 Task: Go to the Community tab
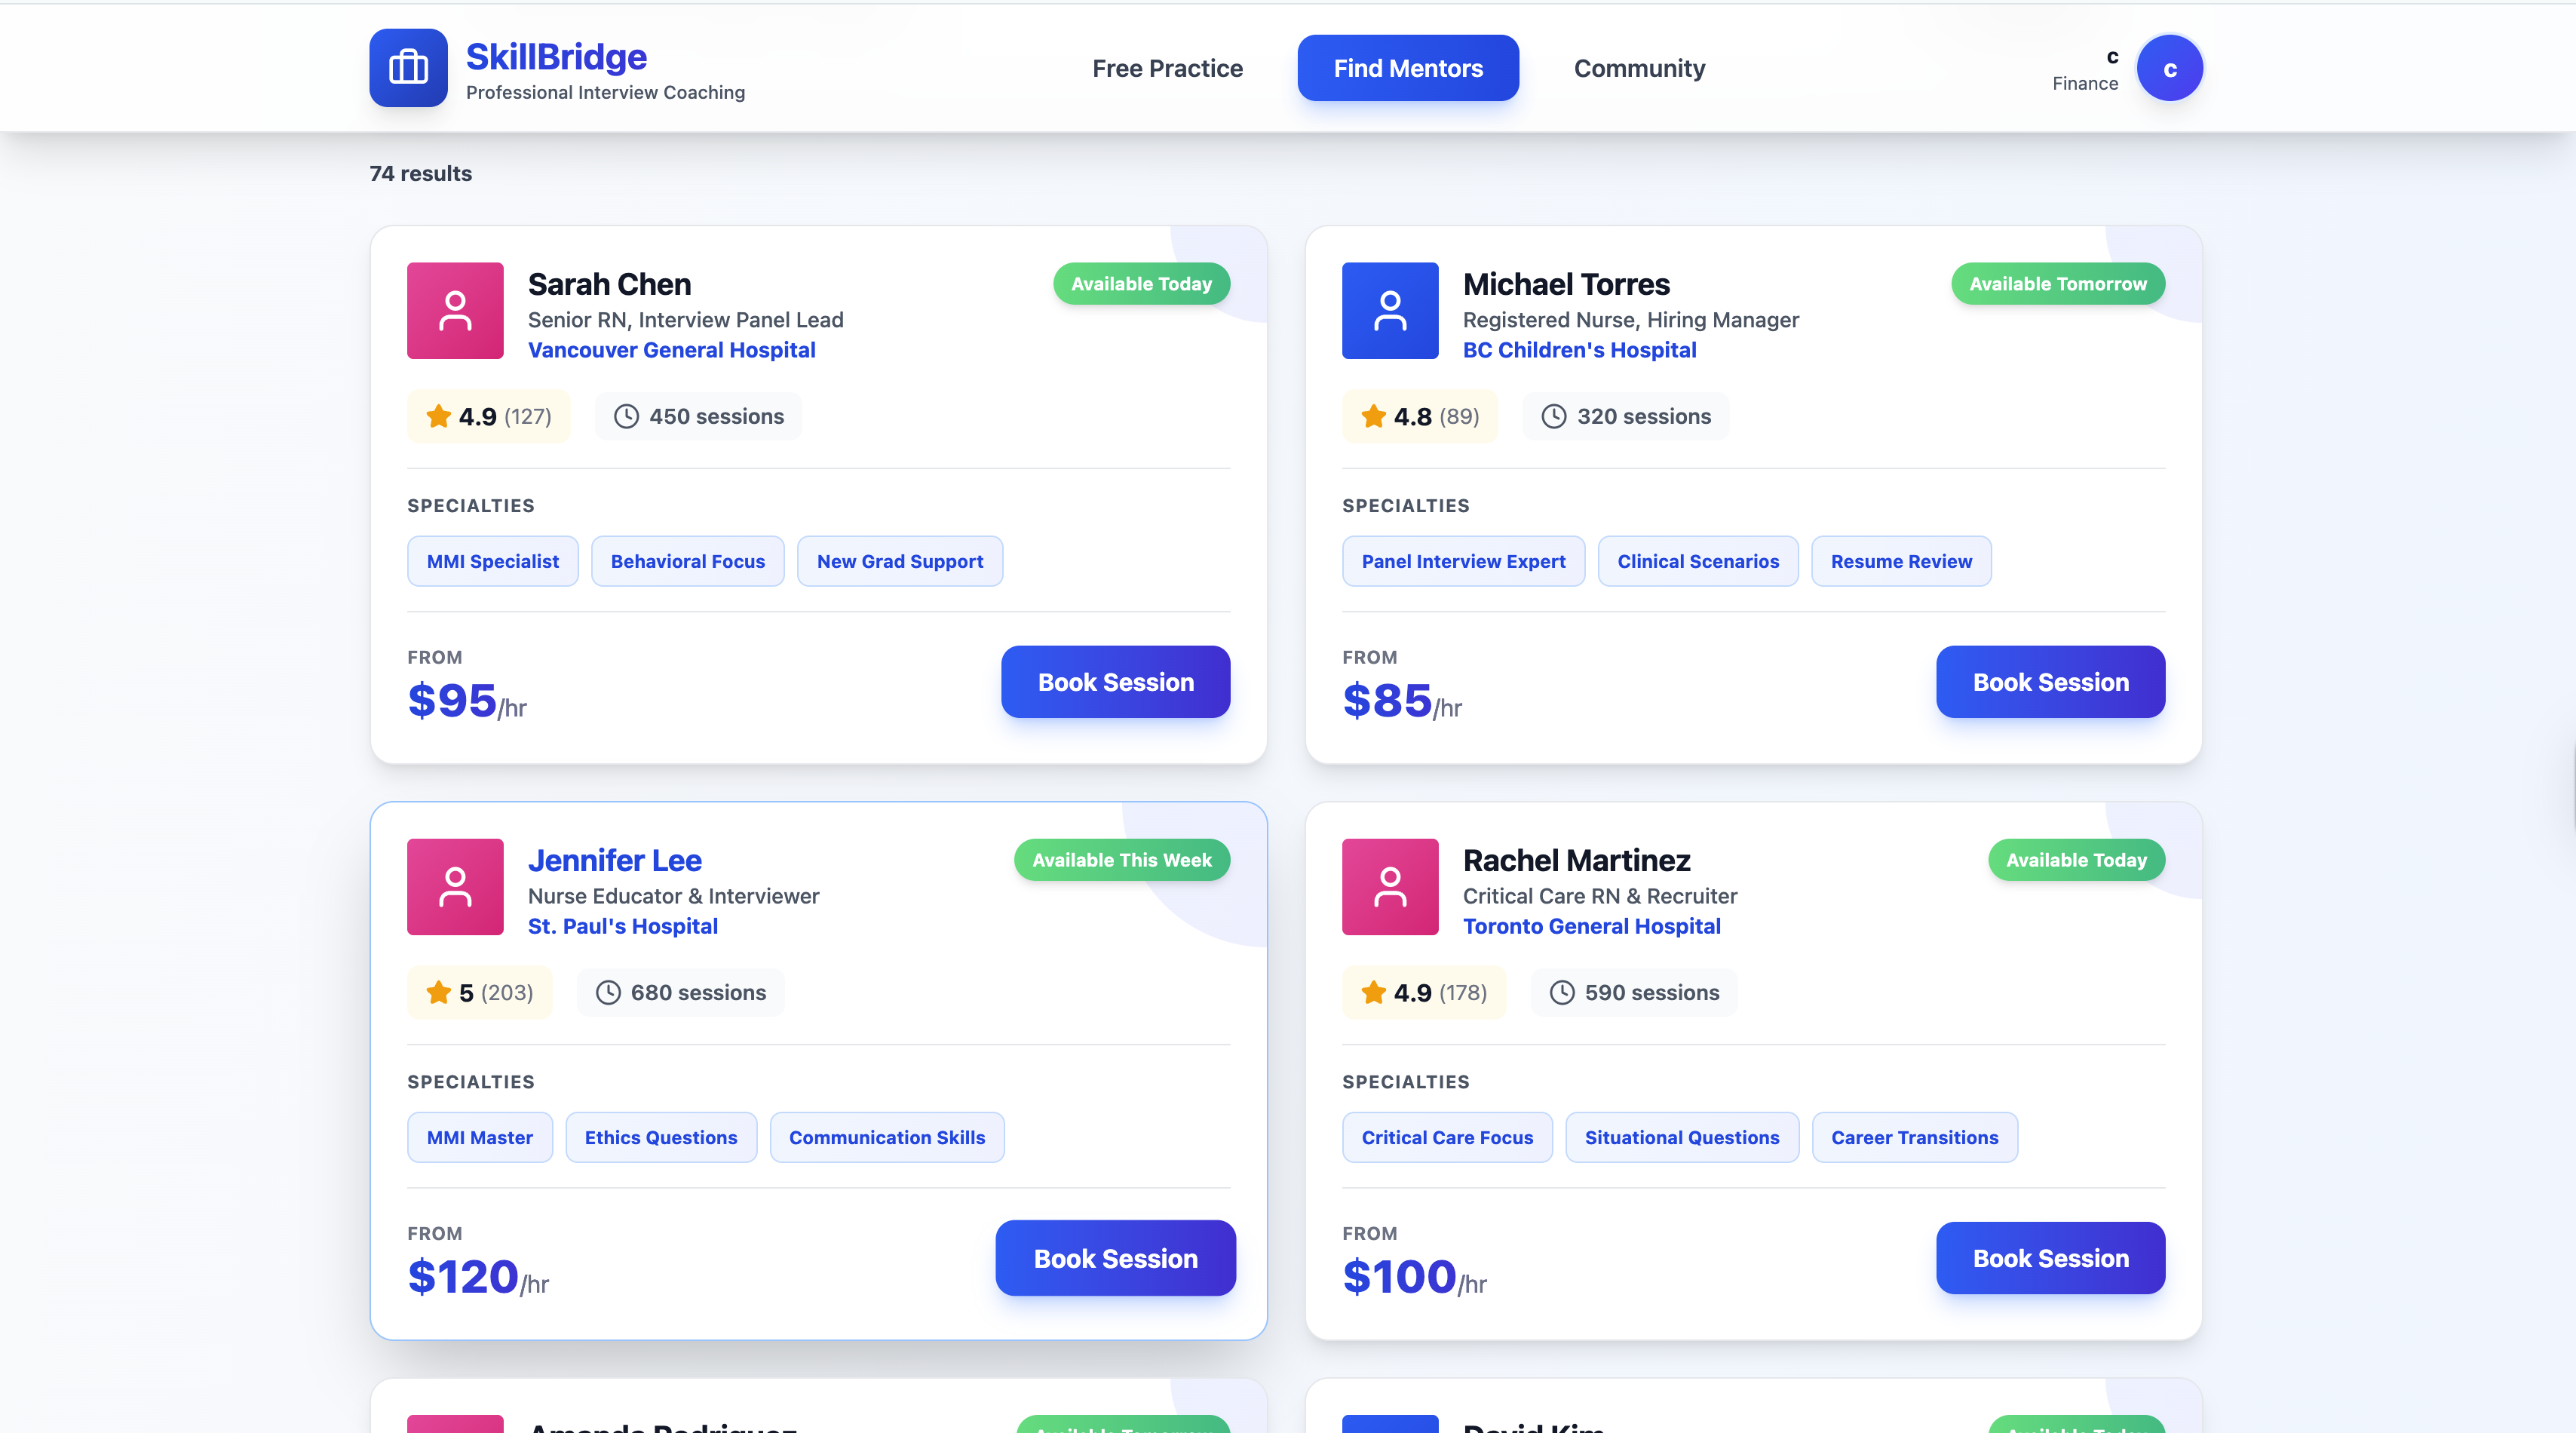coord(1638,68)
